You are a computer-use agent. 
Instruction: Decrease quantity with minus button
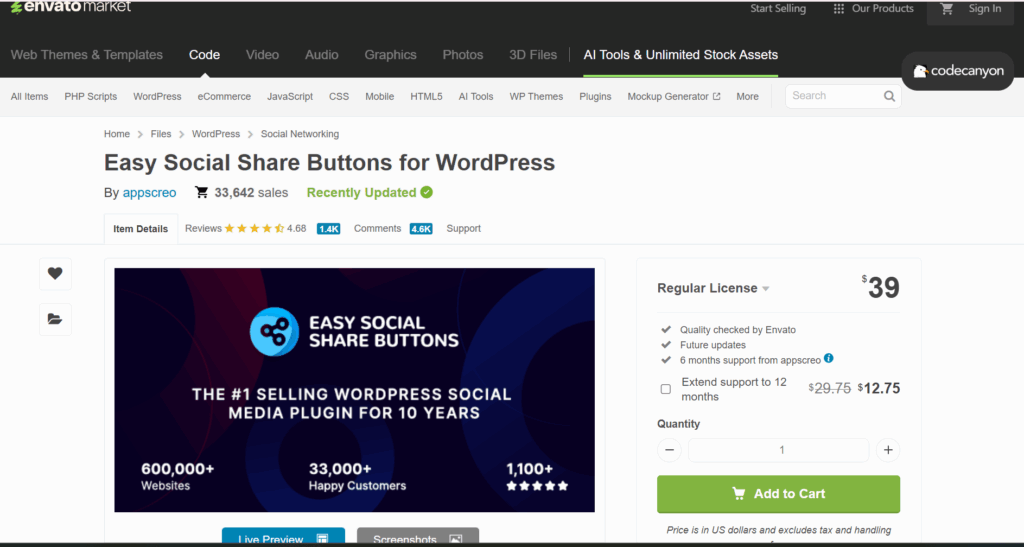pyautogui.click(x=669, y=450)
